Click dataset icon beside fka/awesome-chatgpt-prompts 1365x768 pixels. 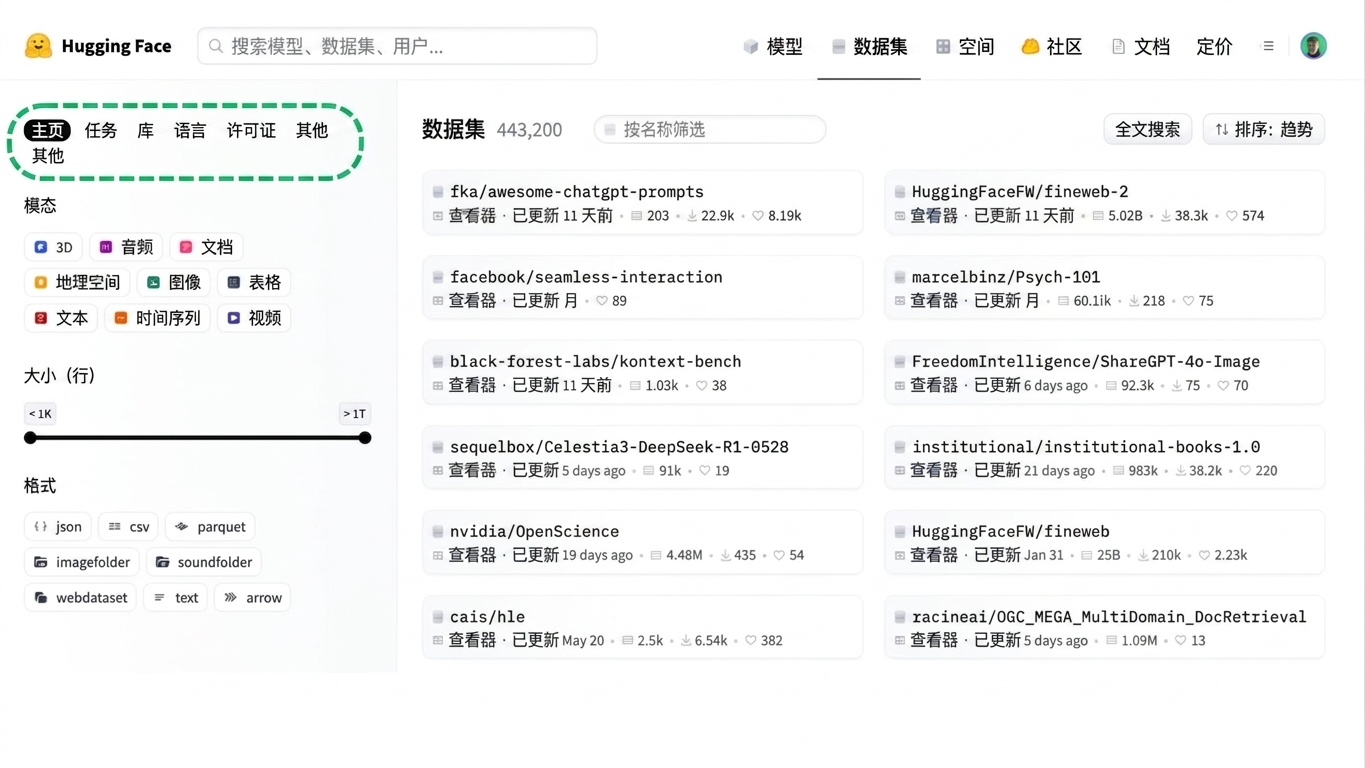(x=438, y=192)
